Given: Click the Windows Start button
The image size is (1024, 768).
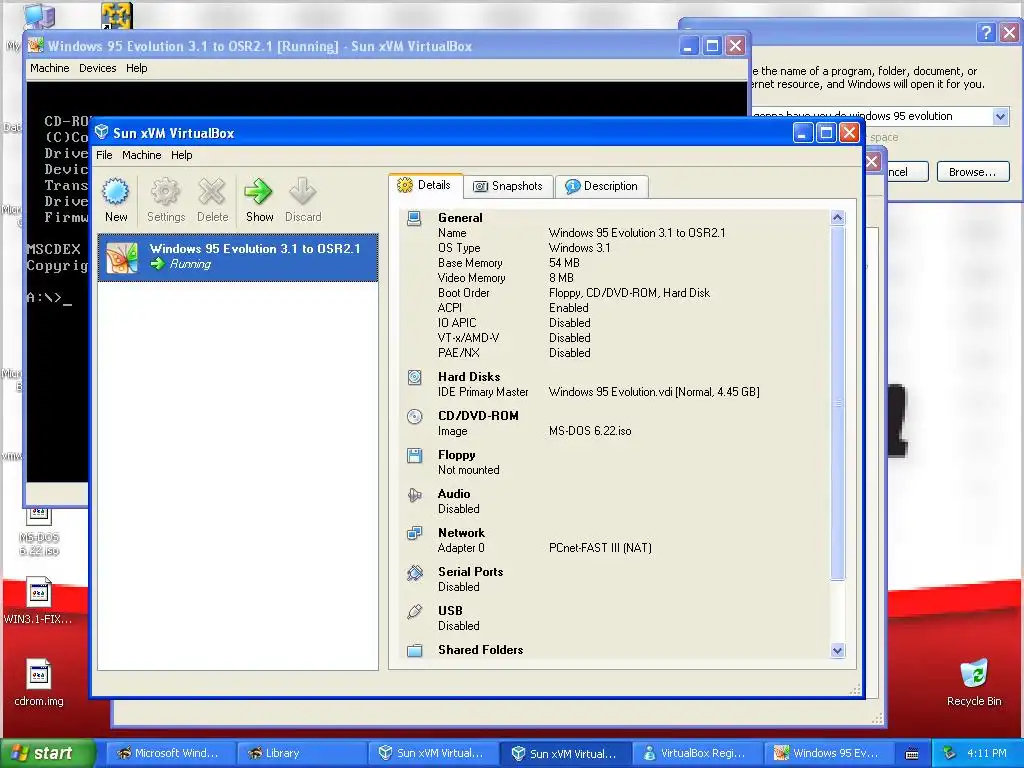Looking at the screenshot, I should [48, 753].
